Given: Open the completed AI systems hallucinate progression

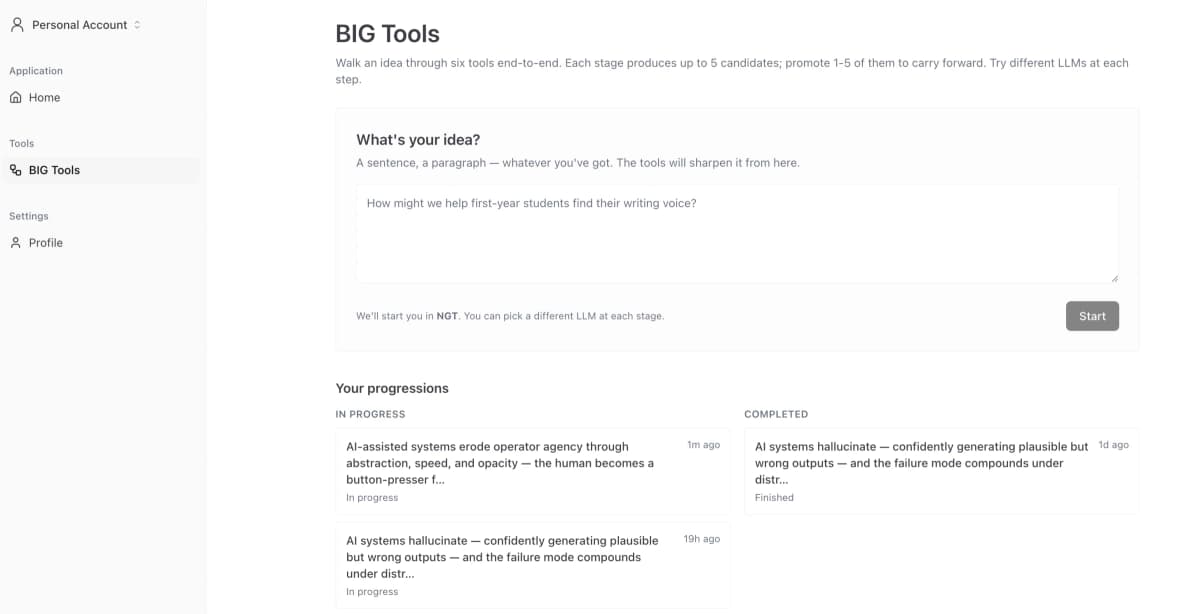Looking at the screenshot, I should [x=940, y=470].
